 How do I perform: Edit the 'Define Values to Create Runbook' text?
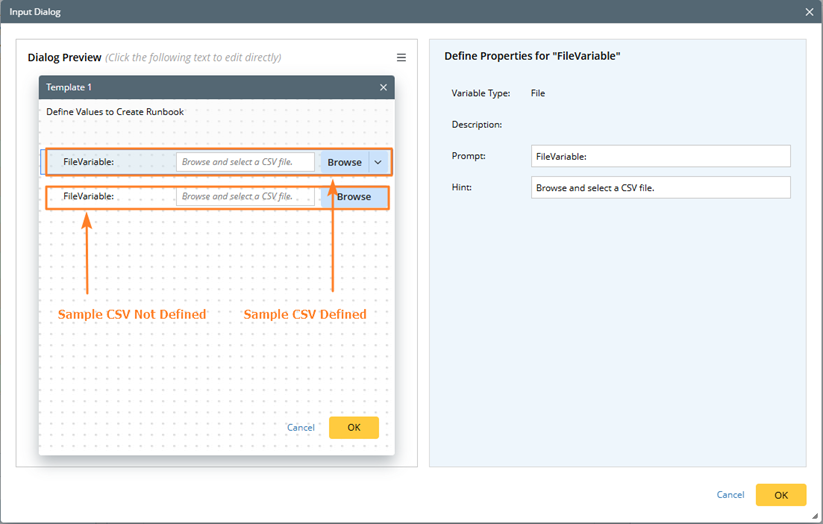coord(115,112)
